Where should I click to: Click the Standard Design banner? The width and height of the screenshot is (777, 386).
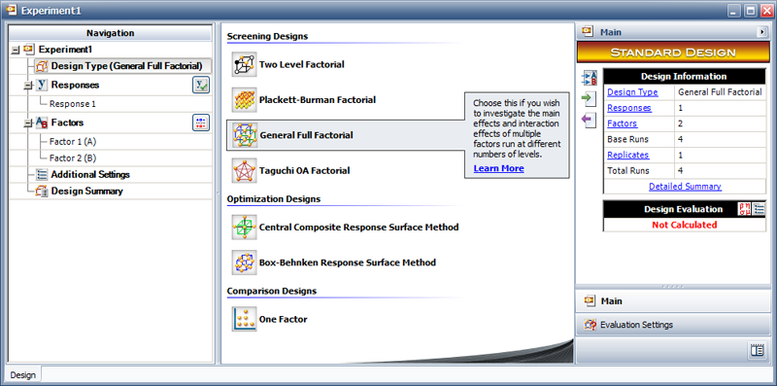coord(673,53)
